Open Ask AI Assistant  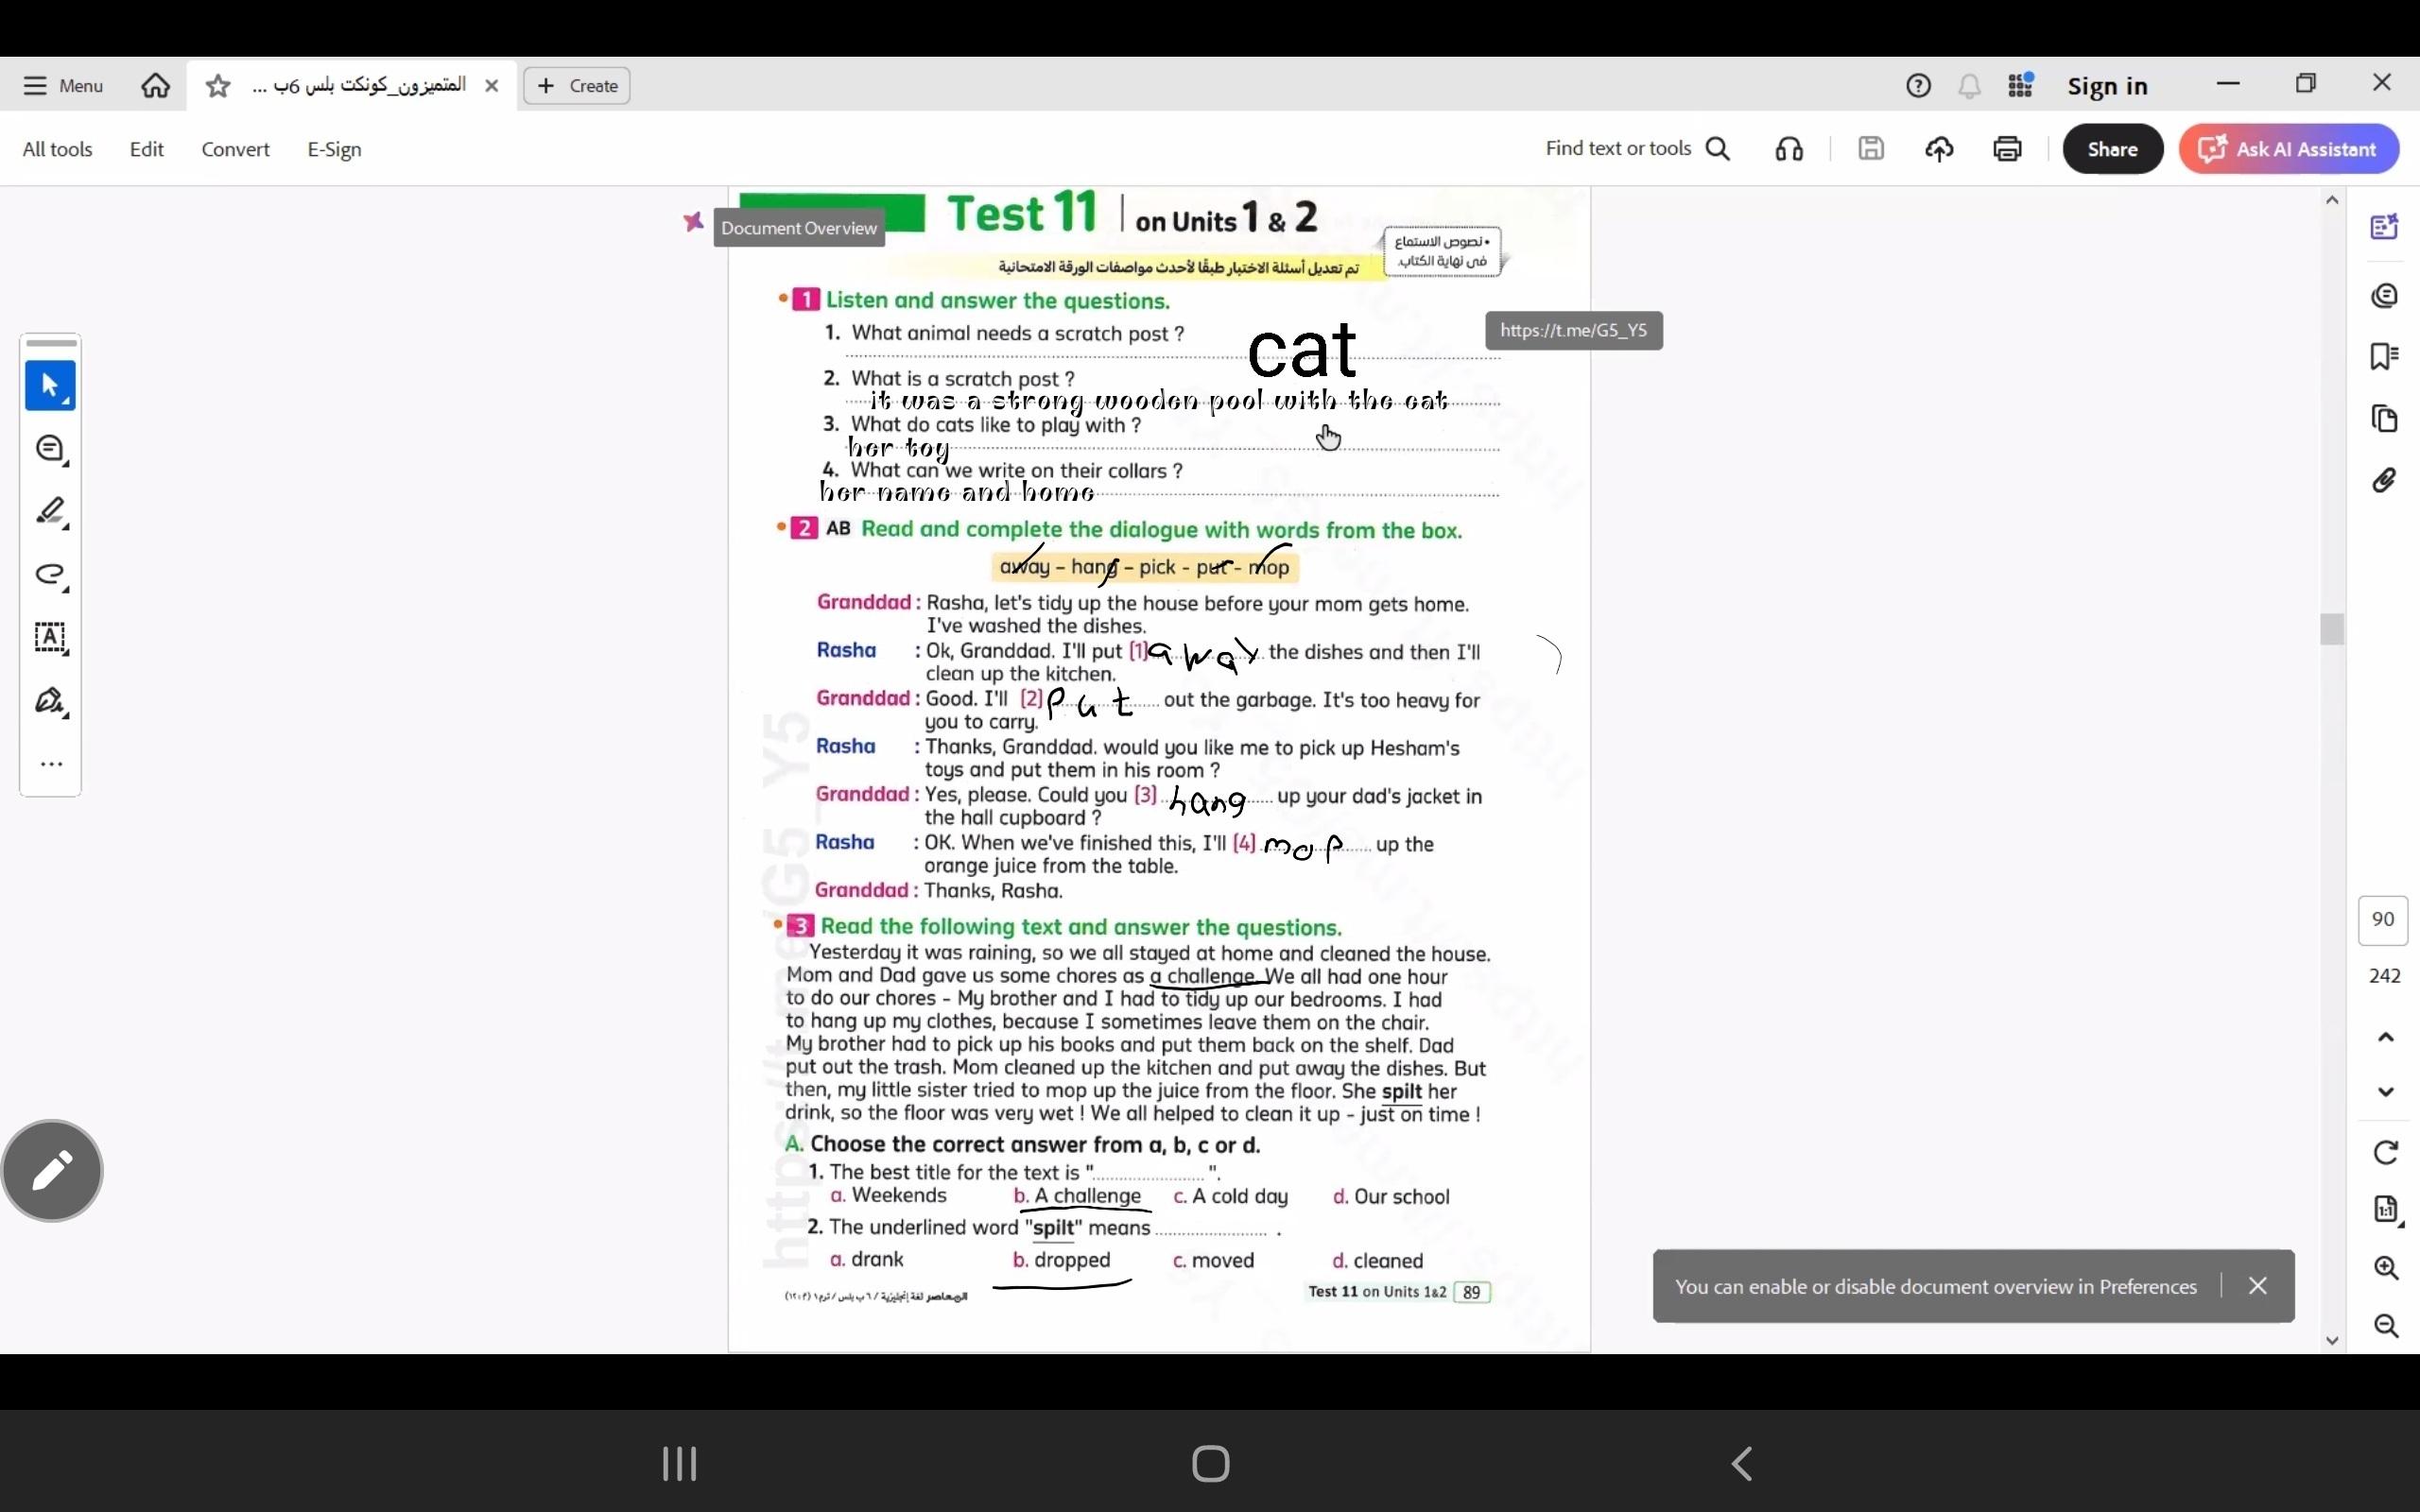[2289, 149]
